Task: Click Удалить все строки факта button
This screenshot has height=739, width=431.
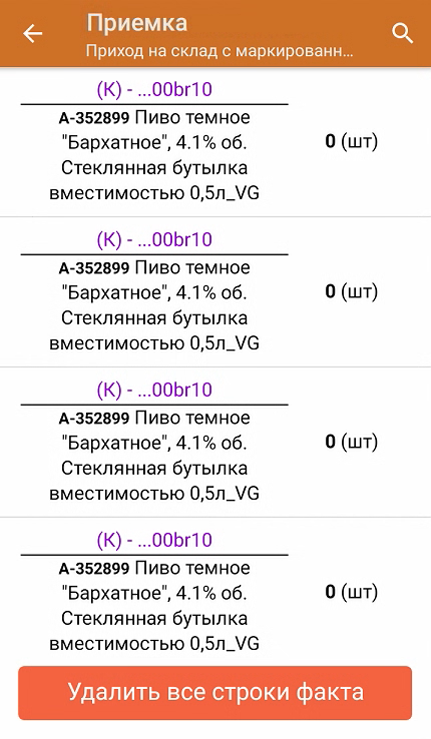Action: click(215, 693)
